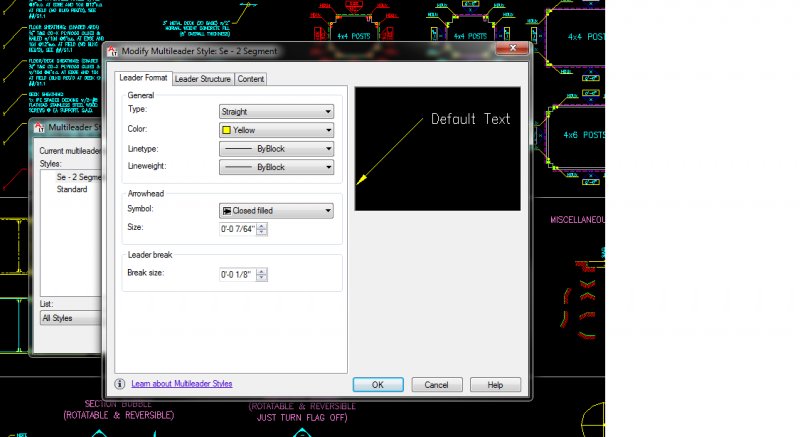The image size is (800, 437).
Task: Click the arrowhead Size input field
Action: tap(238, 229)
